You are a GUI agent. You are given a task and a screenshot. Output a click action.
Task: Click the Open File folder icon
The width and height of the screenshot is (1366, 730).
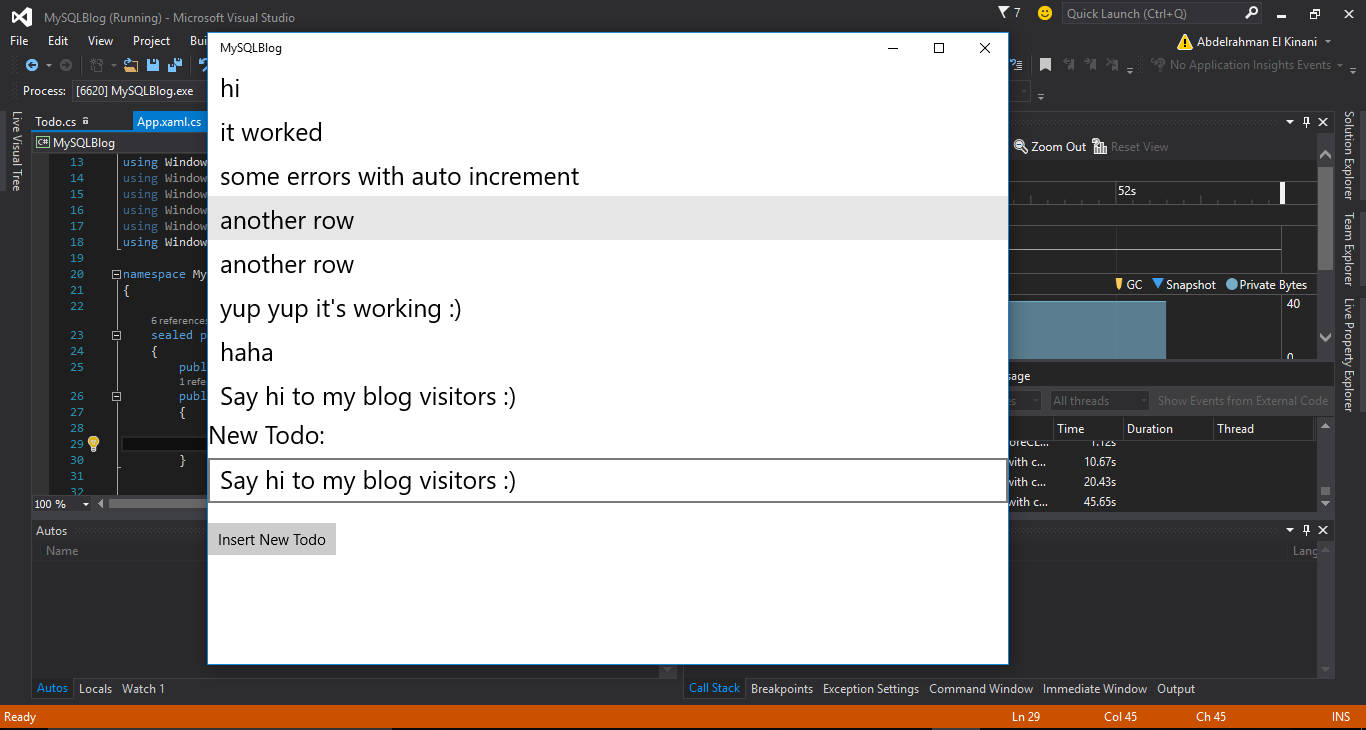click(x=131, y=65)
